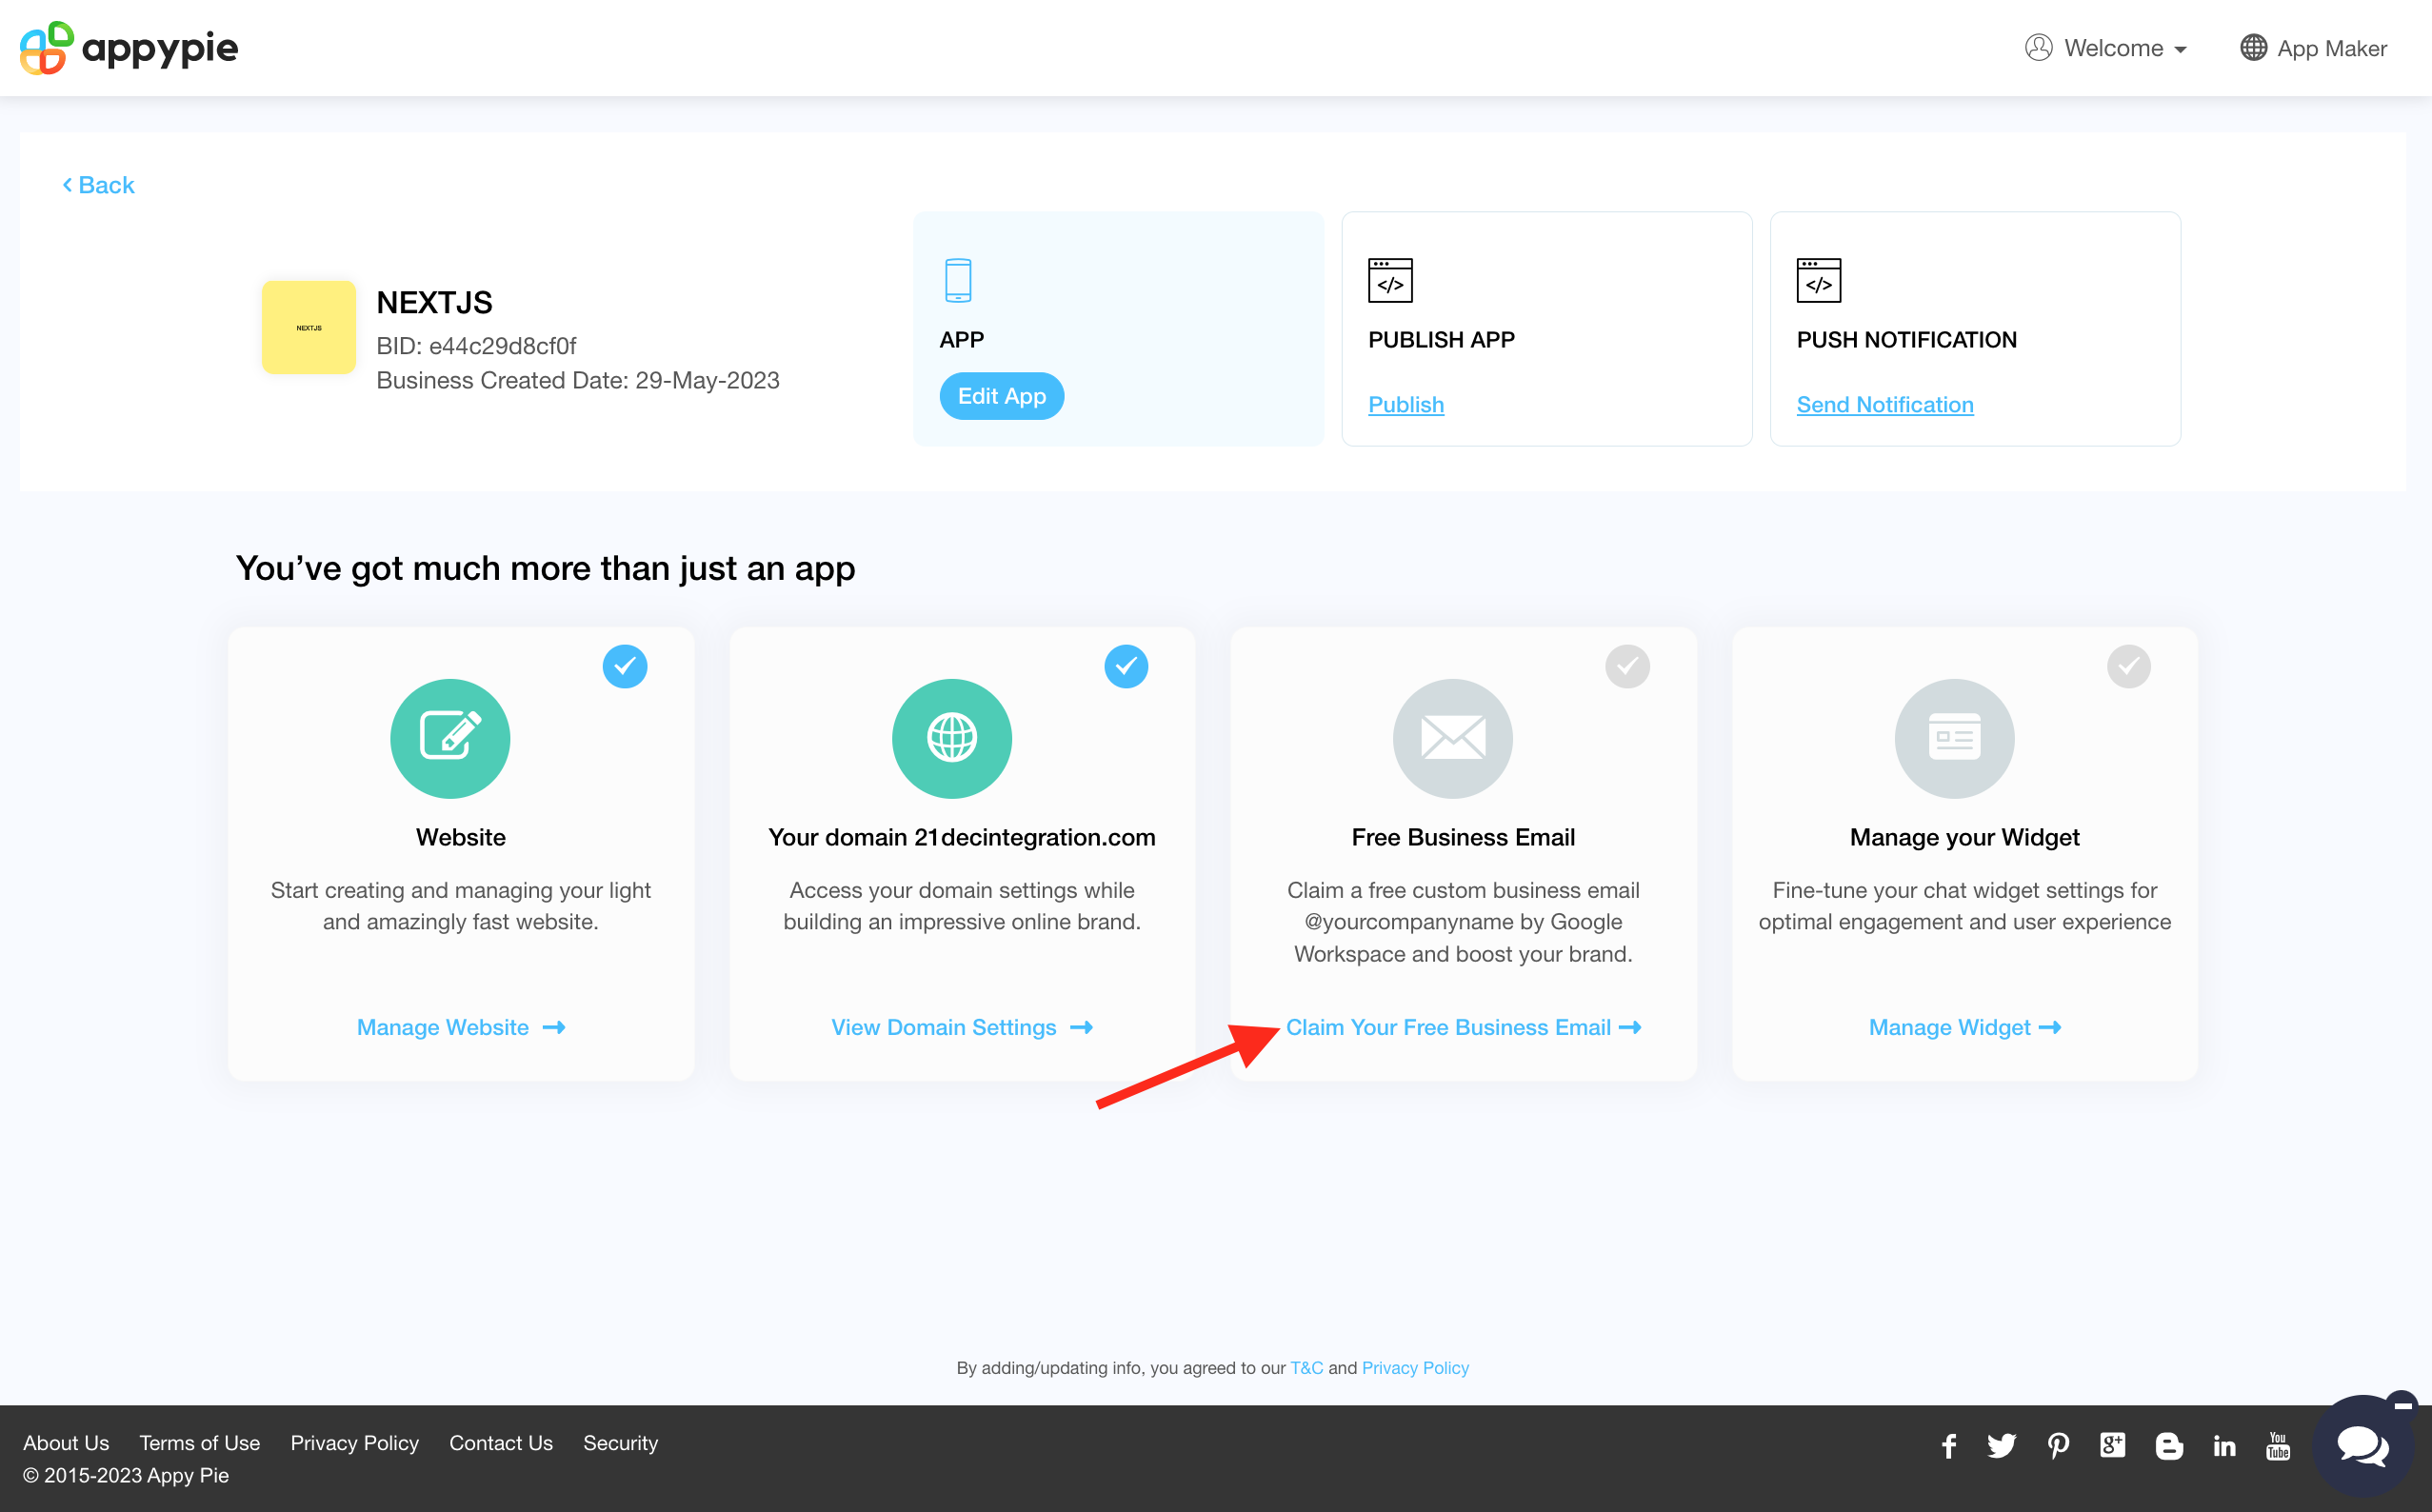This screenshot has width=2432, height=1512.
Task: Click the Publish App code window icon
Action: point(1390,280)
